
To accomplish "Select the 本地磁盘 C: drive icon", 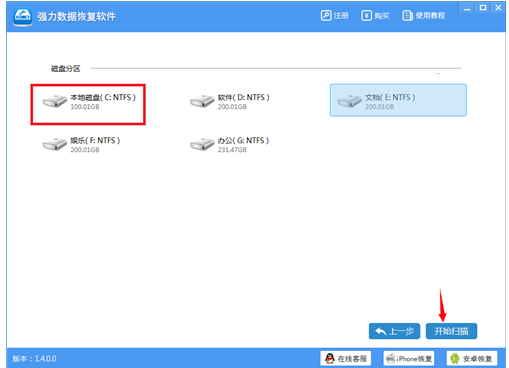I will [x=55, y=101].
